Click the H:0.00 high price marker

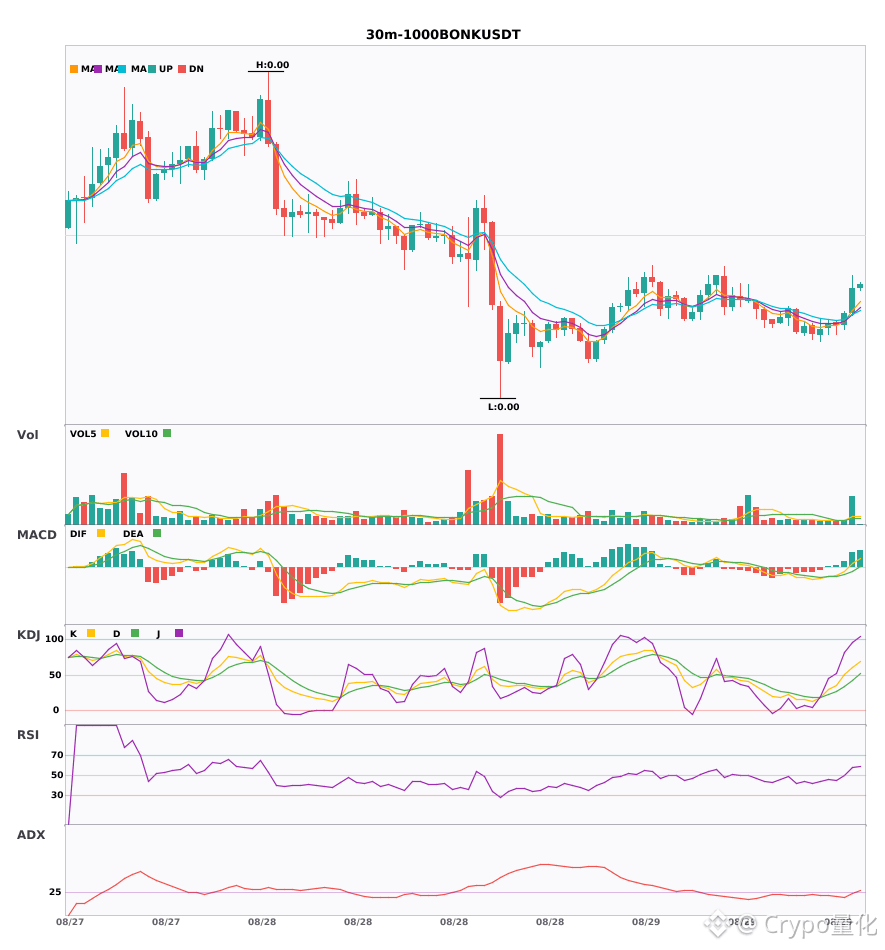pyautogui.click(x=272, y=65)
